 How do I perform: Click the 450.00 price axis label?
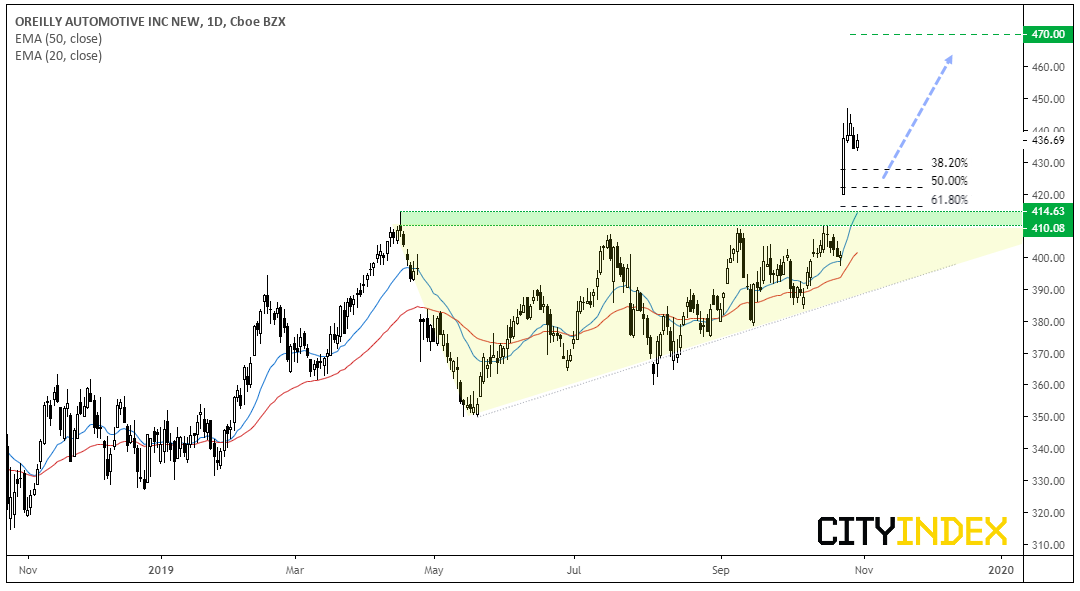tap(1048, 99)
